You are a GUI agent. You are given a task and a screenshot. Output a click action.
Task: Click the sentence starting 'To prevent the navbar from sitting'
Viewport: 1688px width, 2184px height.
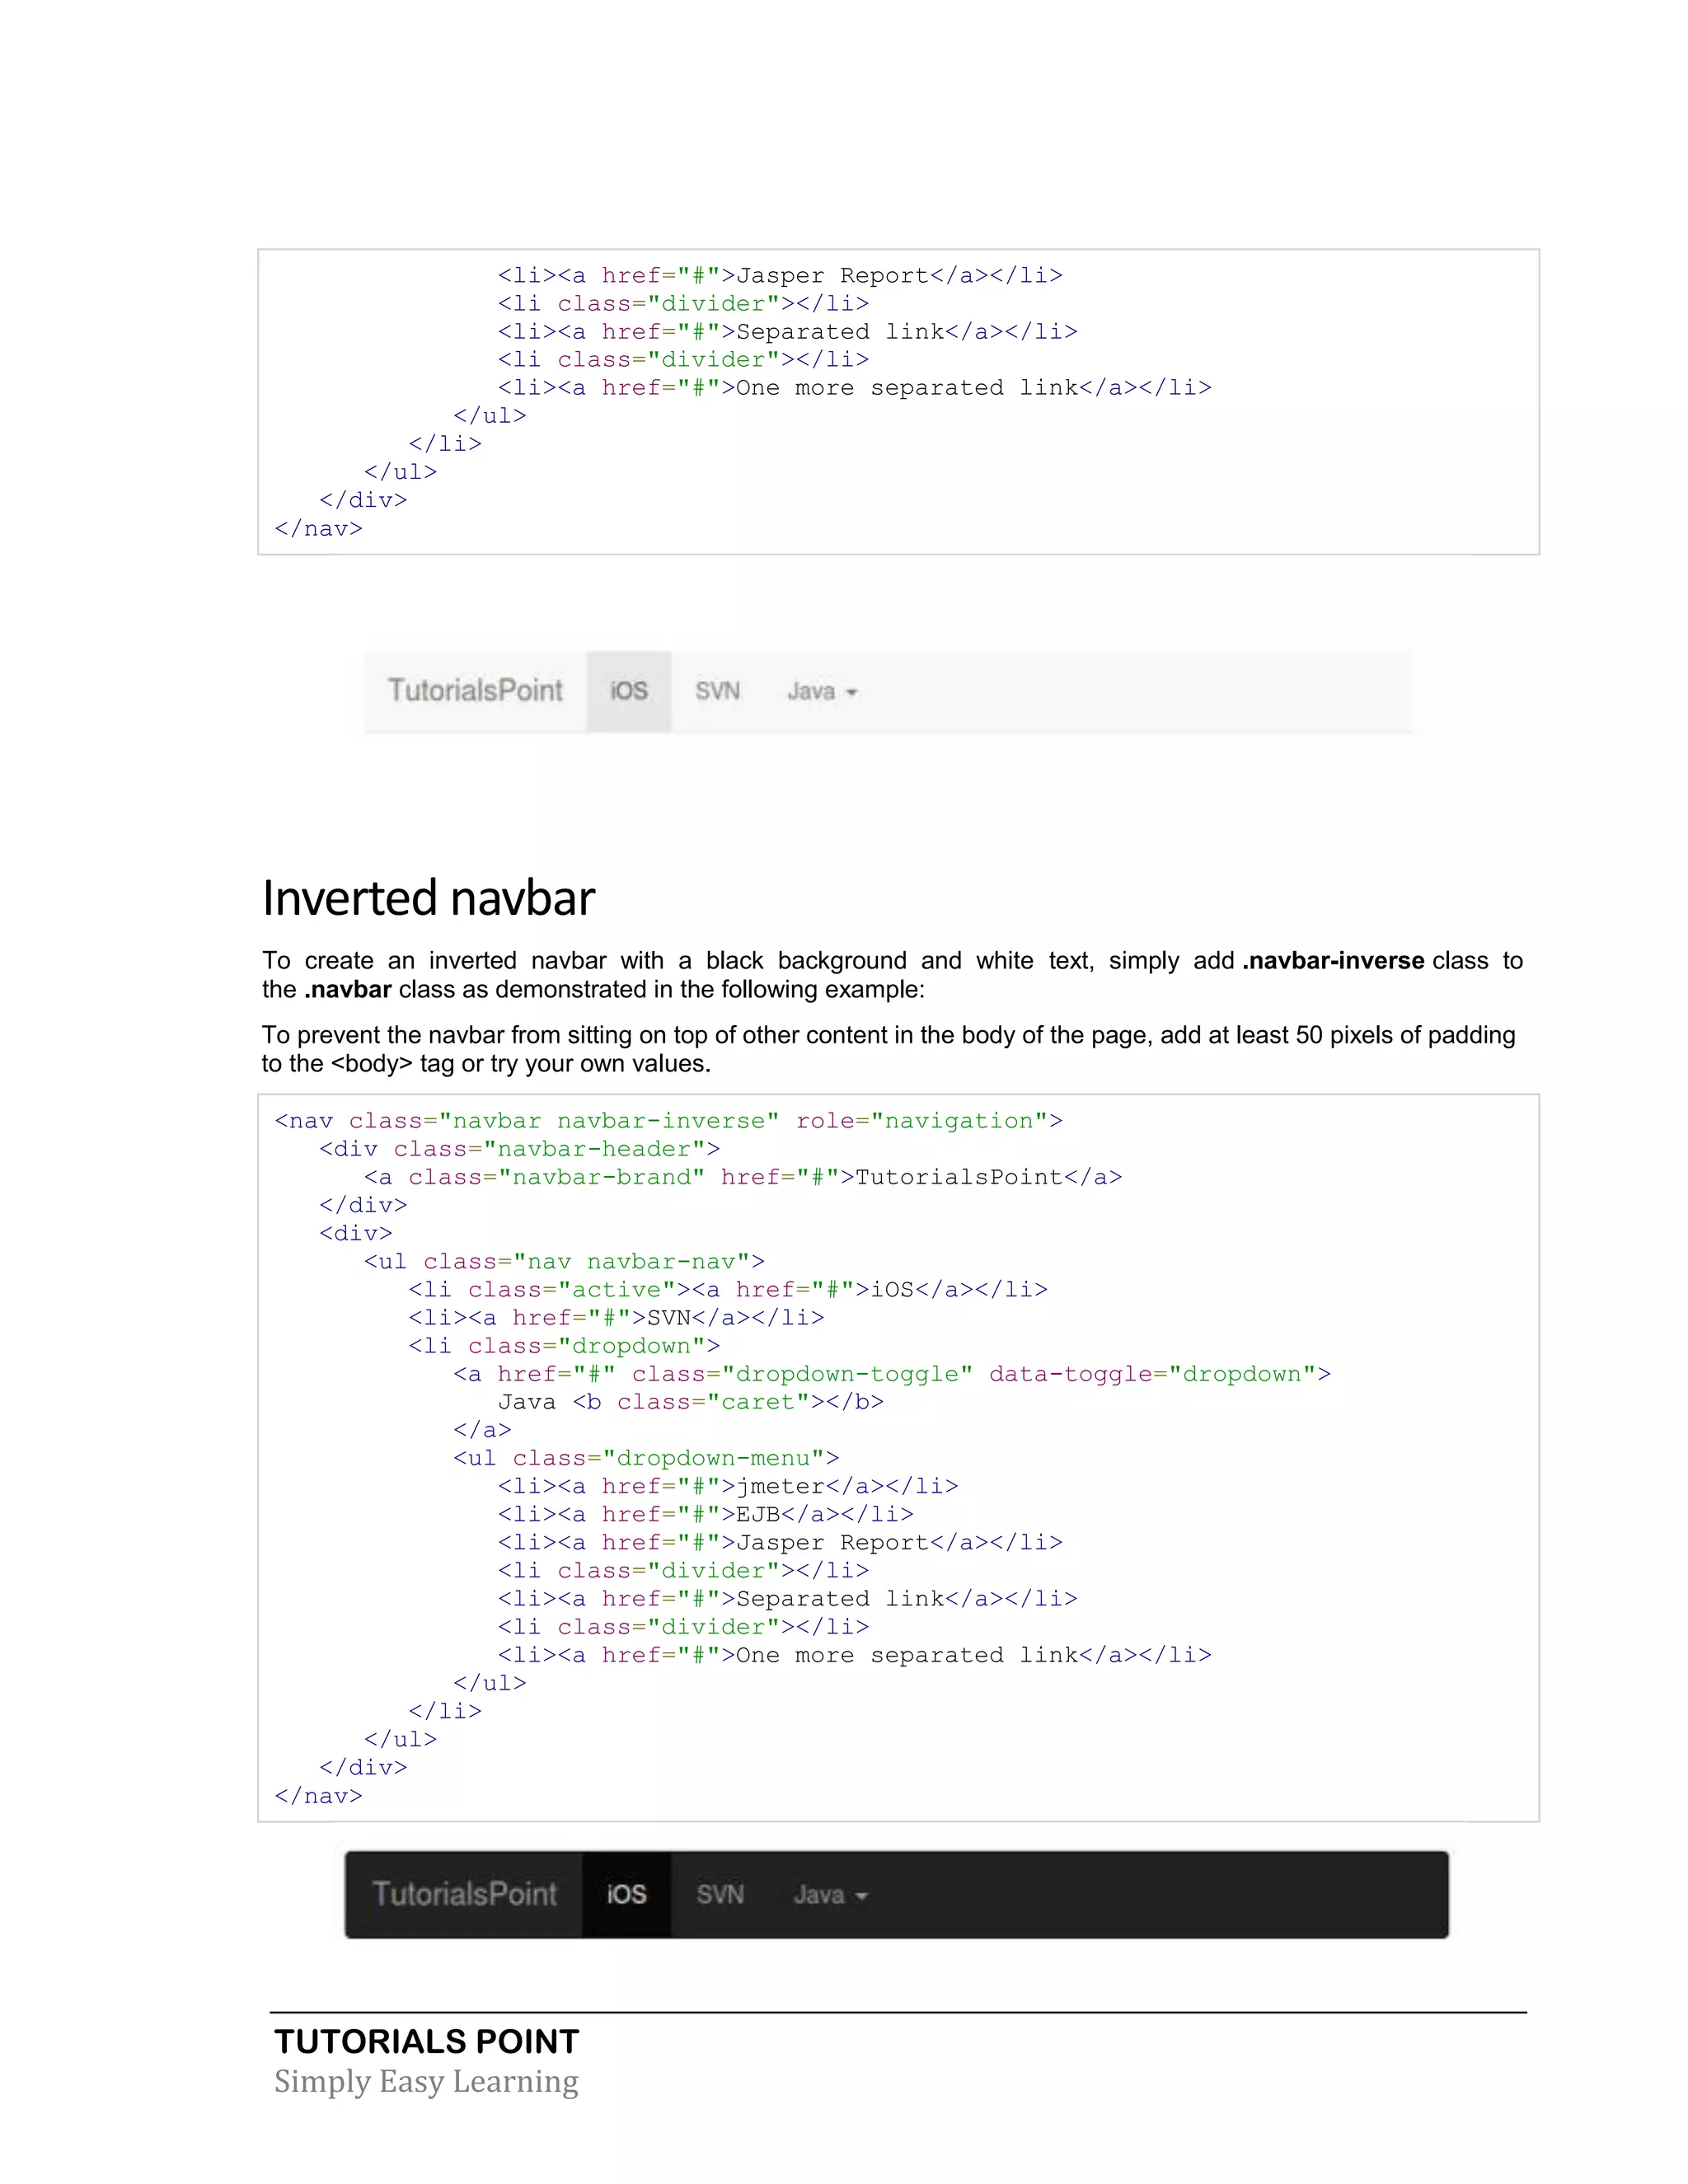[x=889, y=1035]
